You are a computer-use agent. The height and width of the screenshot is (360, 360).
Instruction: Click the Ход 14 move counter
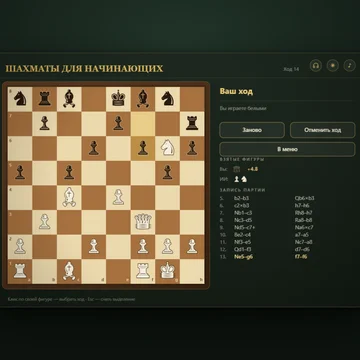[x=291, y=69]
